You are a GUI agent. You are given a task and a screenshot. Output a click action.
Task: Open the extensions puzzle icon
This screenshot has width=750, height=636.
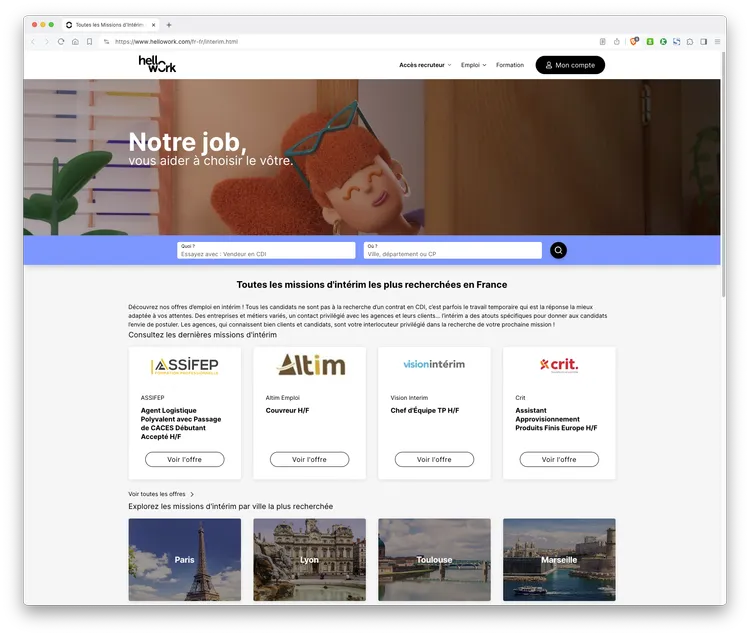point(690,42)
